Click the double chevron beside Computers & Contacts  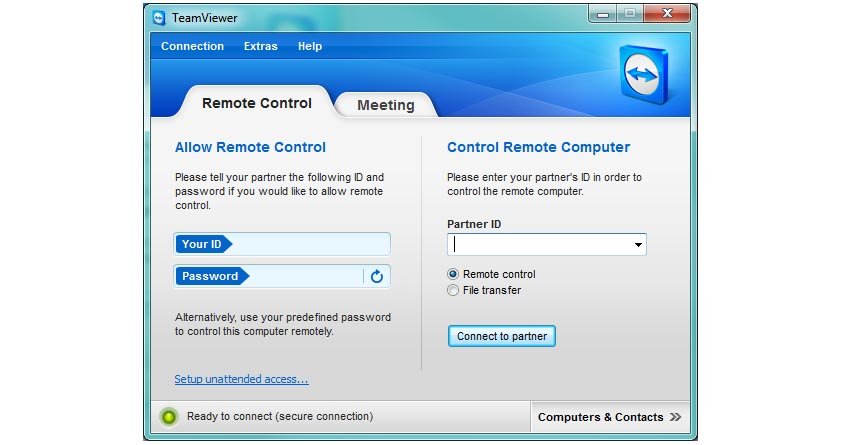click(675, 417)
